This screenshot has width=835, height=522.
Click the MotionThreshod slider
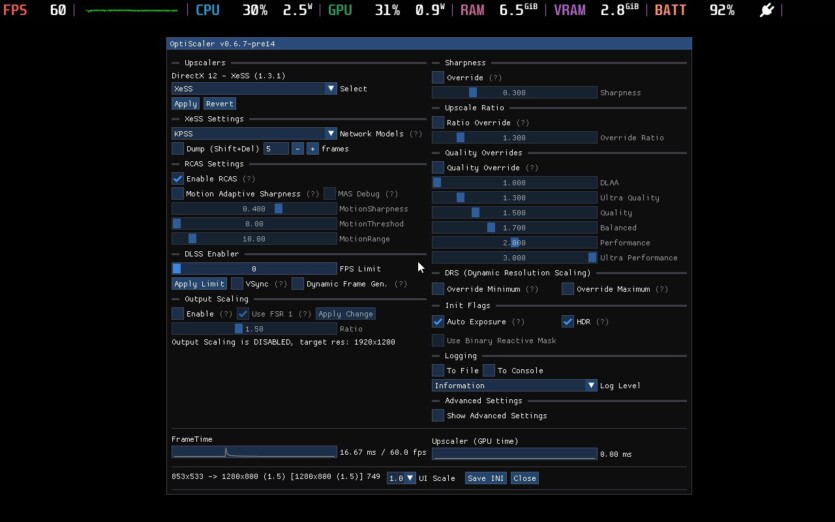click(254, 224)
